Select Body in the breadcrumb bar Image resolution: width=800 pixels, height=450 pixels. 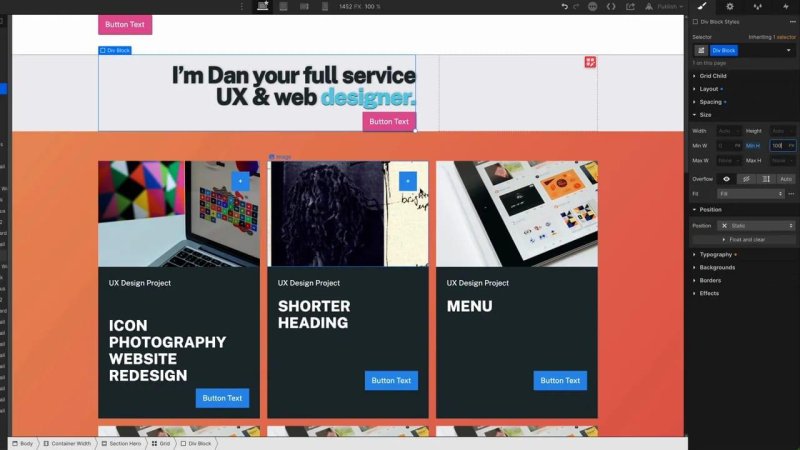pyautogui.click(x=23, y=444)
